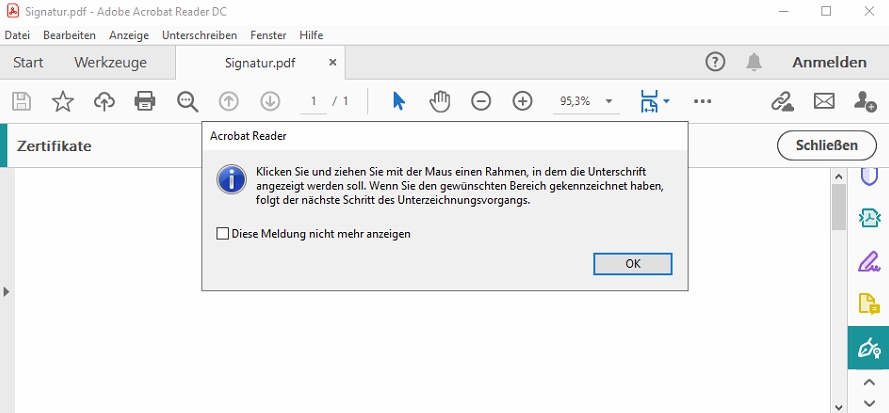Click the Find text magnifier icon

coord(187,102)
